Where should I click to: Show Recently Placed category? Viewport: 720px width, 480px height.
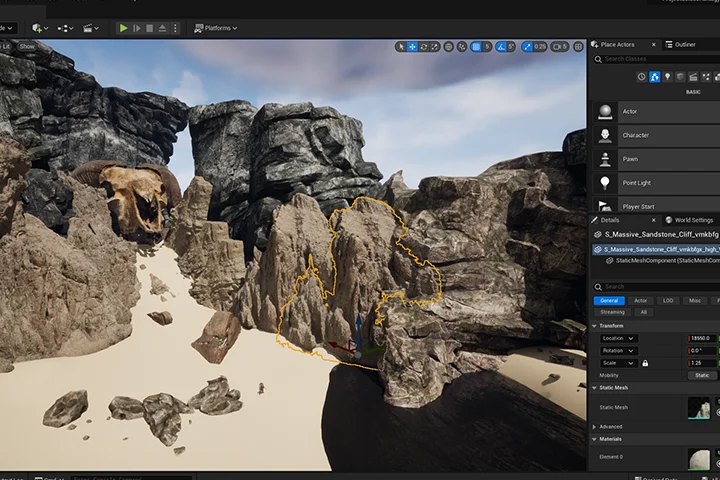(641, 77)
